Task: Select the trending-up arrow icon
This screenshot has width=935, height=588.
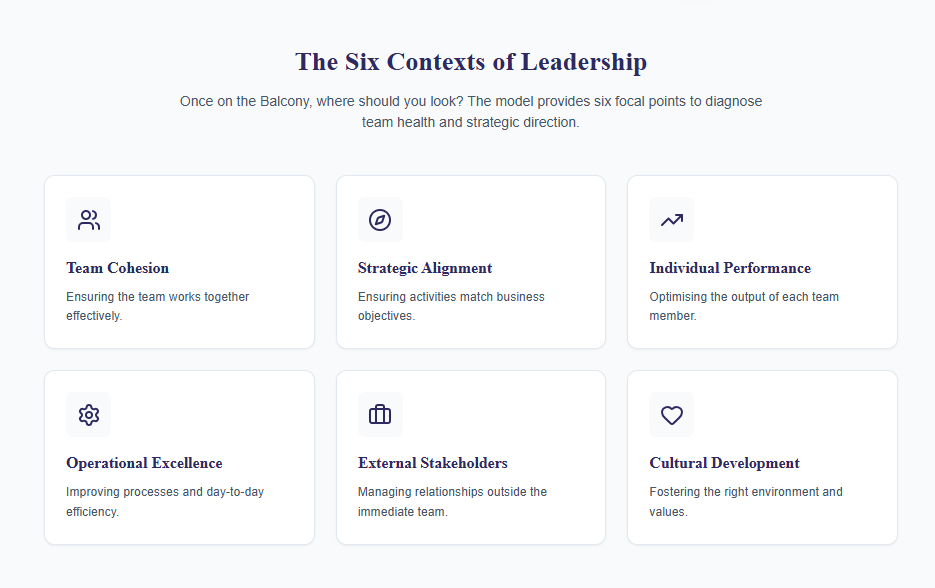Action: point(672,220)
